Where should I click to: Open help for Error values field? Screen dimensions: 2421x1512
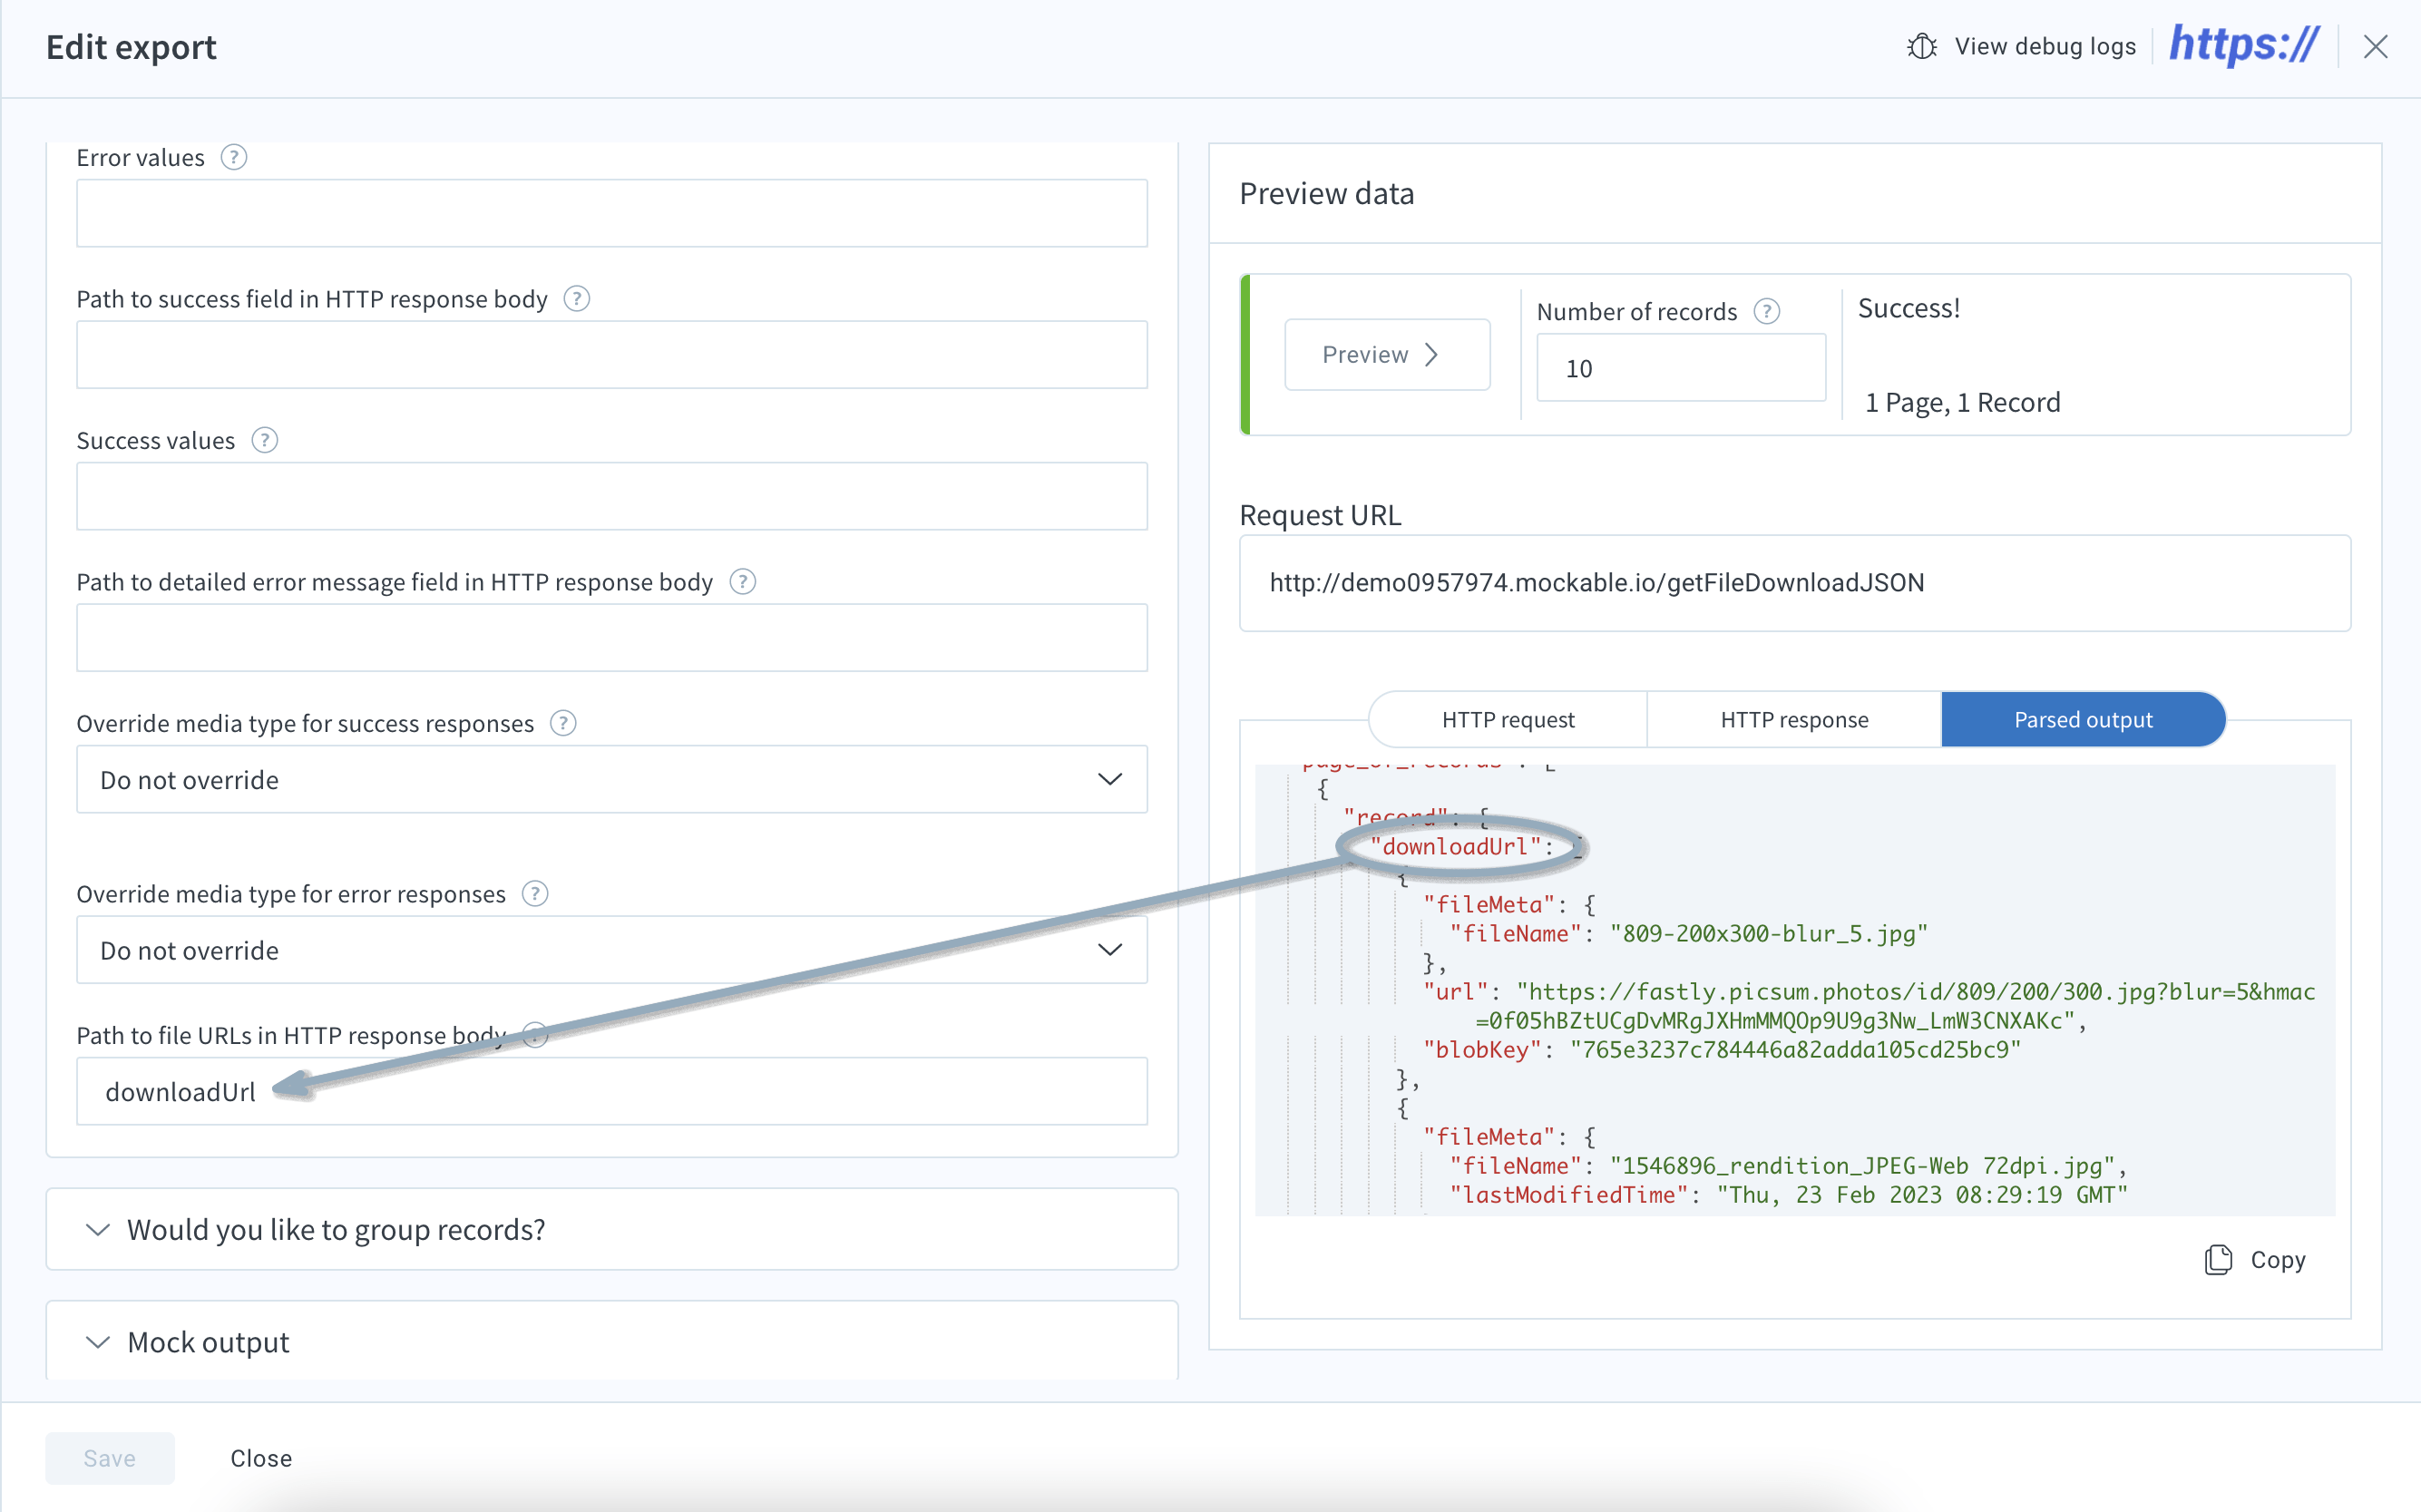234,157
